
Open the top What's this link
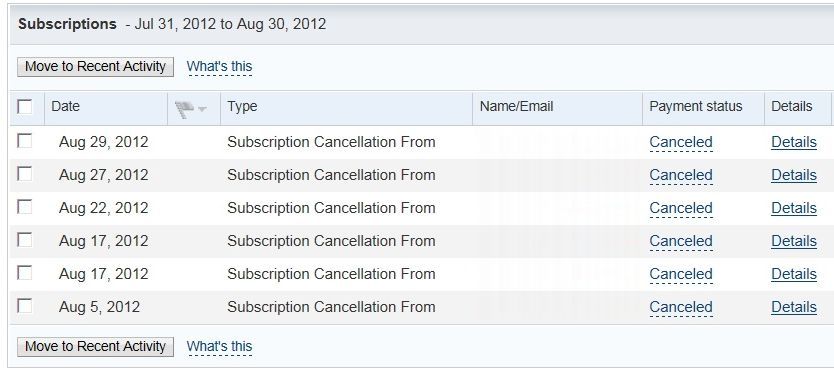click(x=219, y=66)
